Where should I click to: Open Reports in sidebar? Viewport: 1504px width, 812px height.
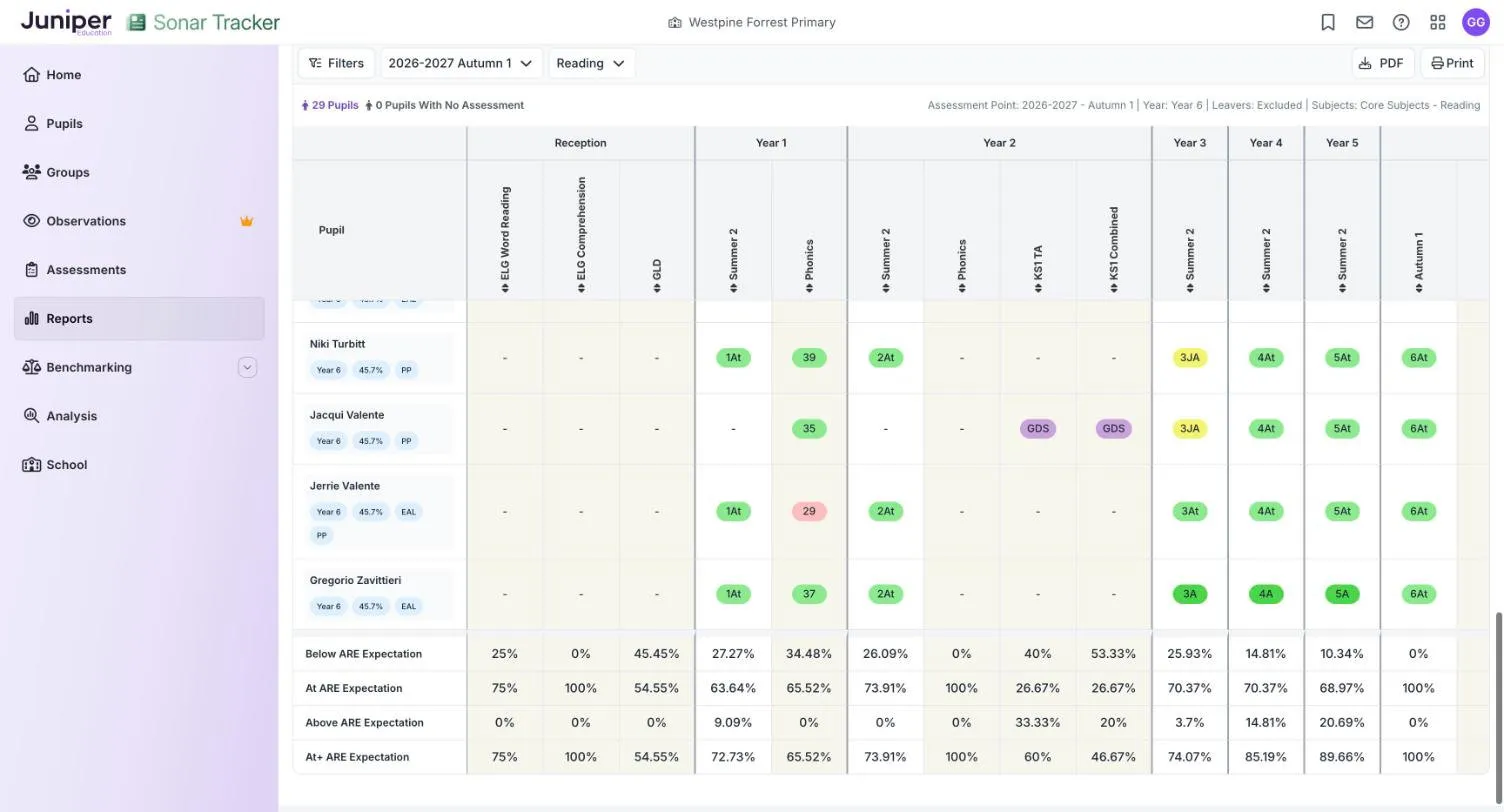point(139,319)
